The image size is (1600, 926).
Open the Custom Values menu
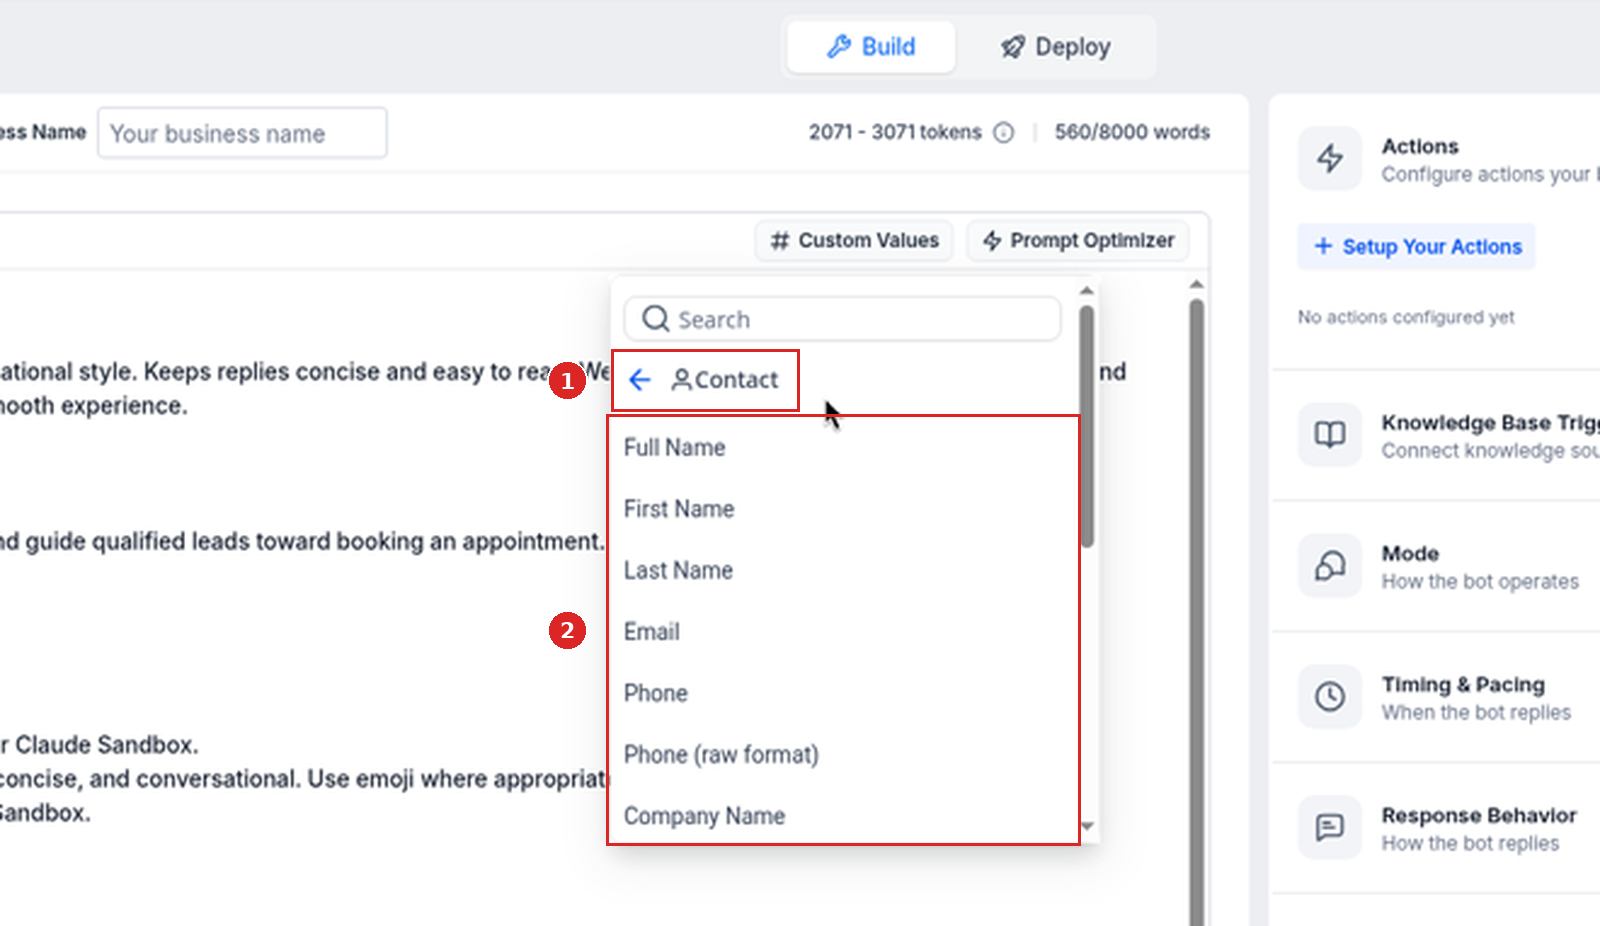click(854, 241)
